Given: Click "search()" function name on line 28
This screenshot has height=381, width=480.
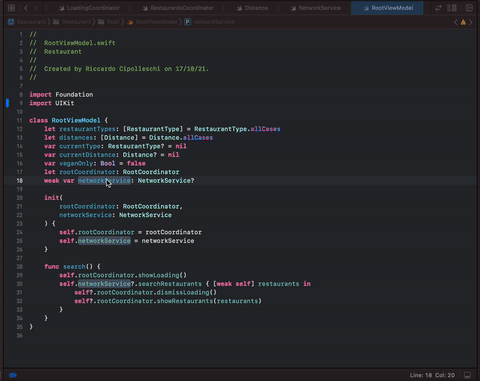Looking at the screenshot, I should pos(78,267).
